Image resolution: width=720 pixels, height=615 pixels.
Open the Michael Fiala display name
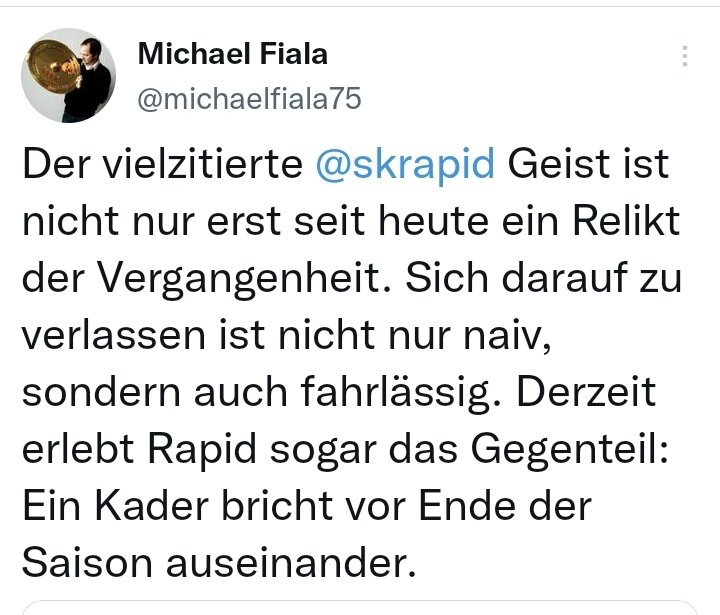click(x=233, y=54)
